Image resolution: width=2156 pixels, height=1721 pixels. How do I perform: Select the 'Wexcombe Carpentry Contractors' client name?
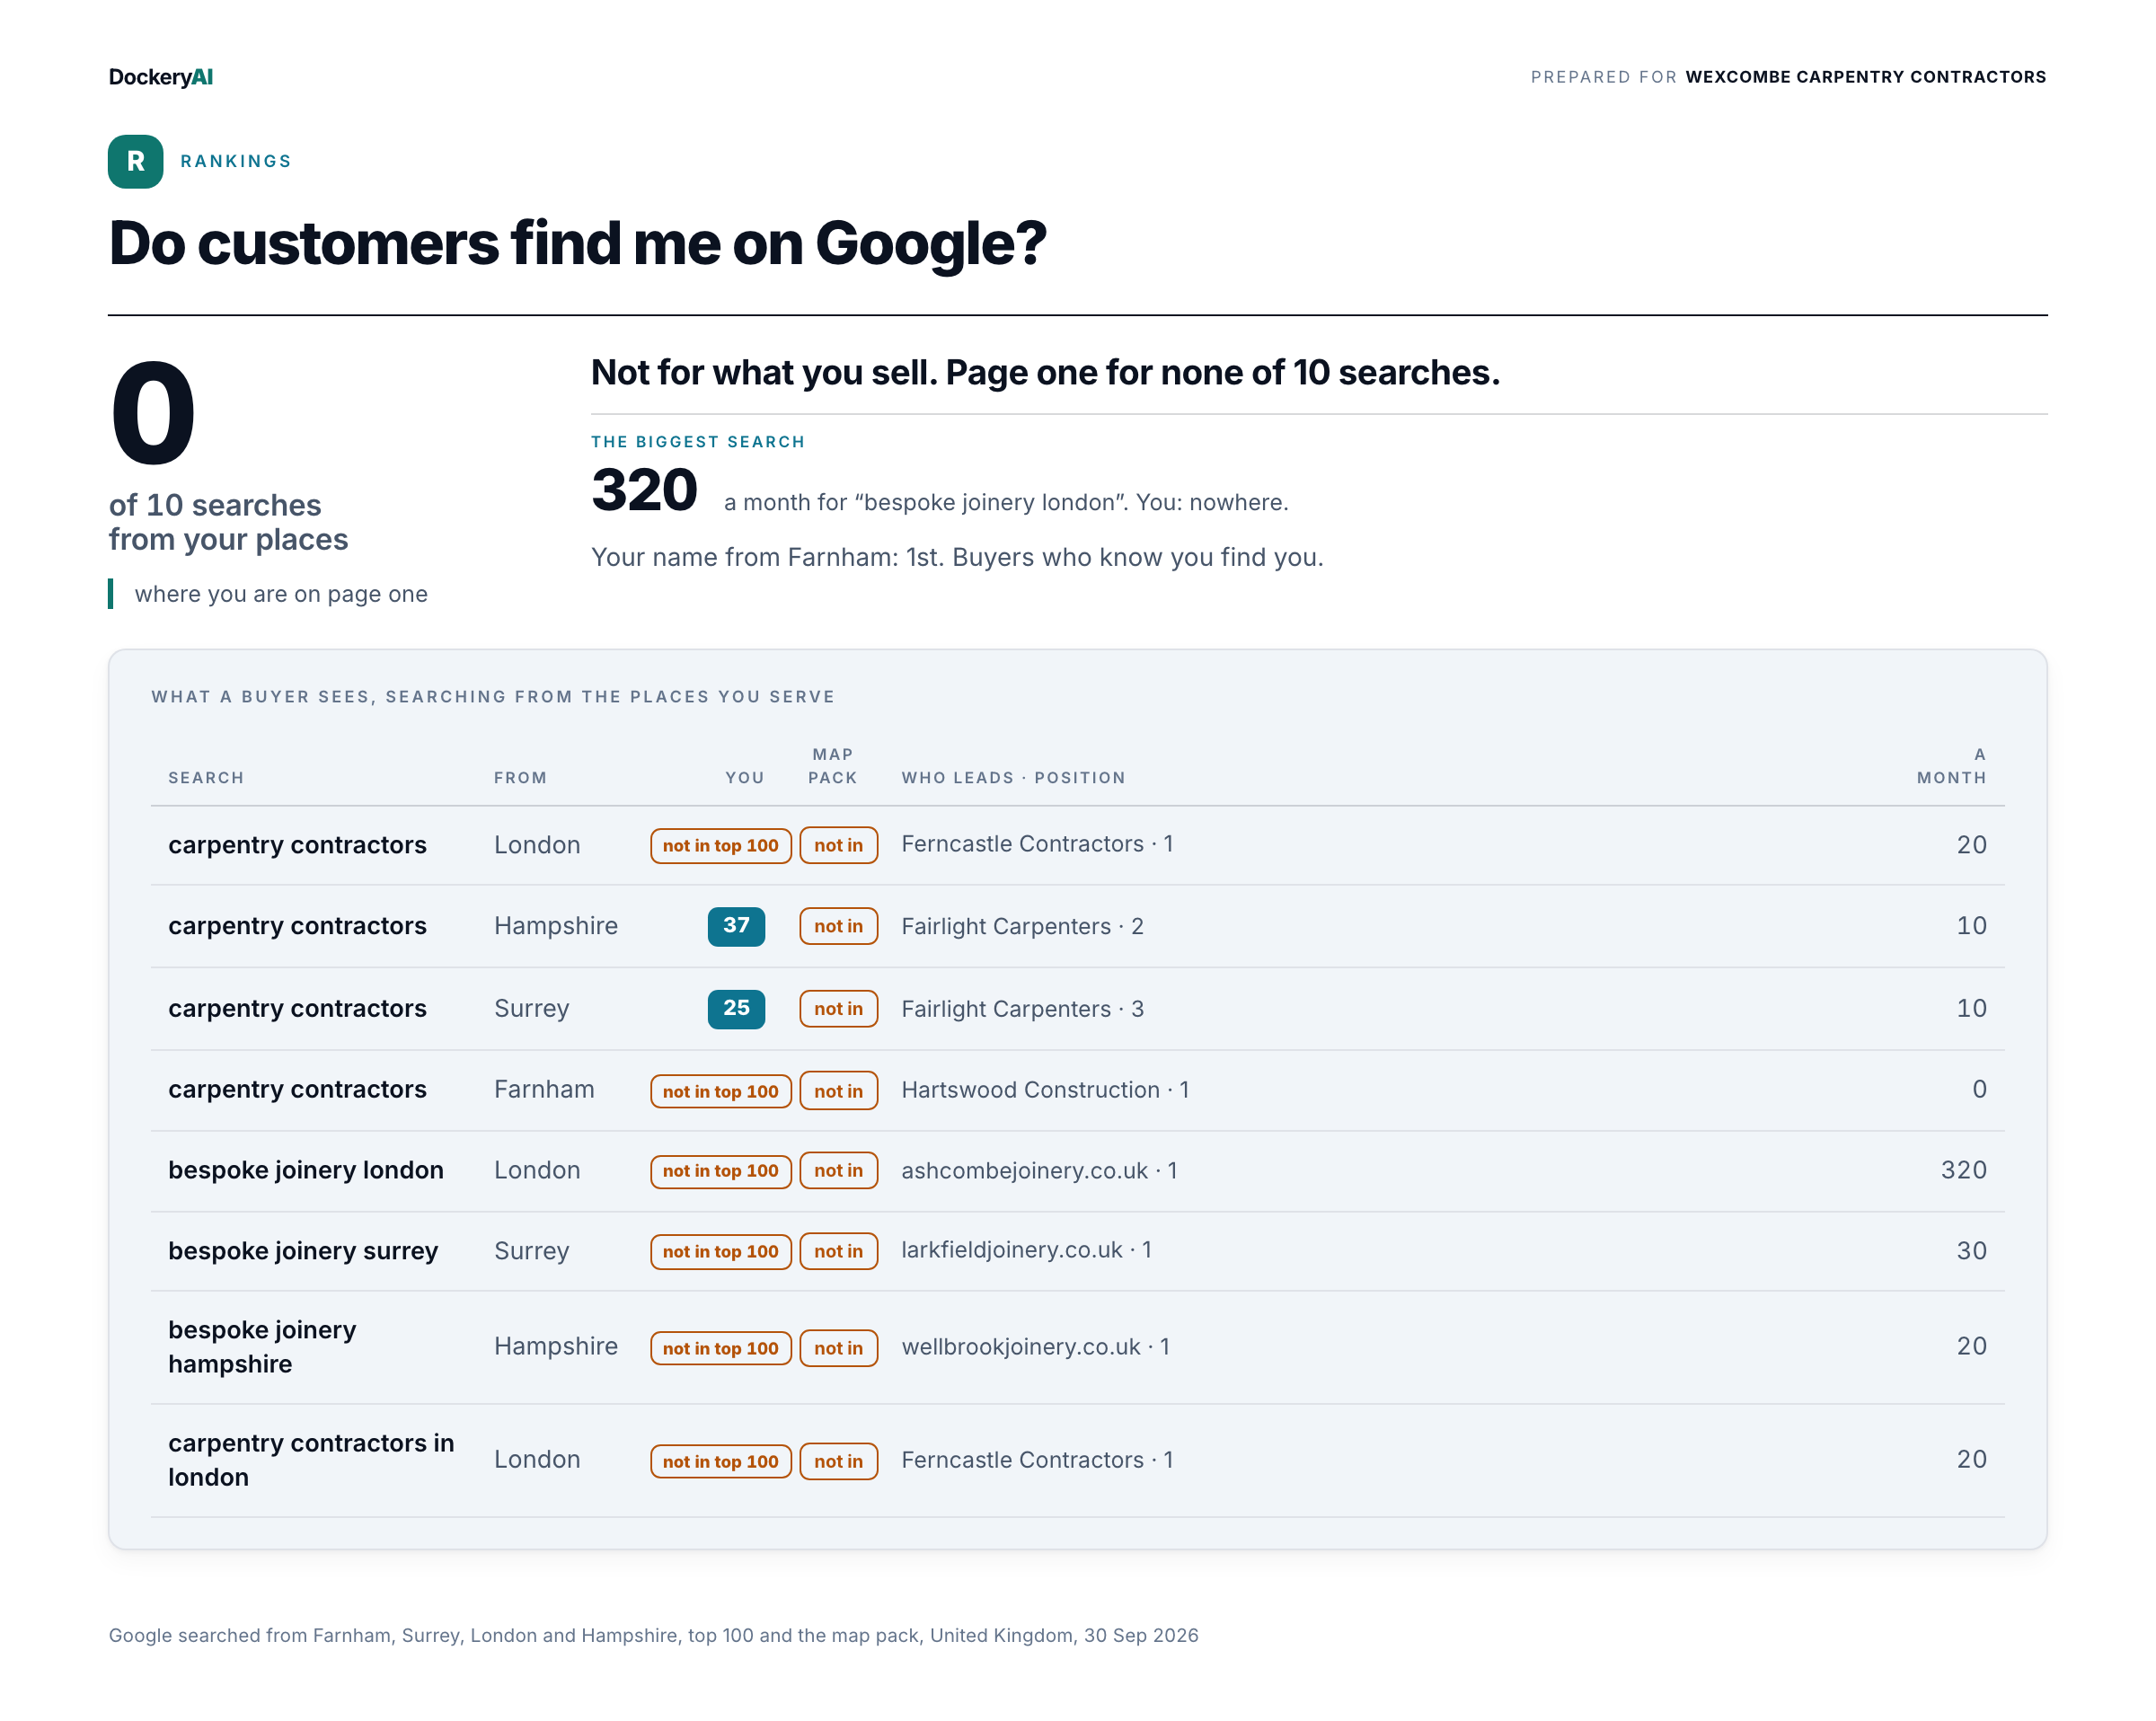tap(1865, 77)
